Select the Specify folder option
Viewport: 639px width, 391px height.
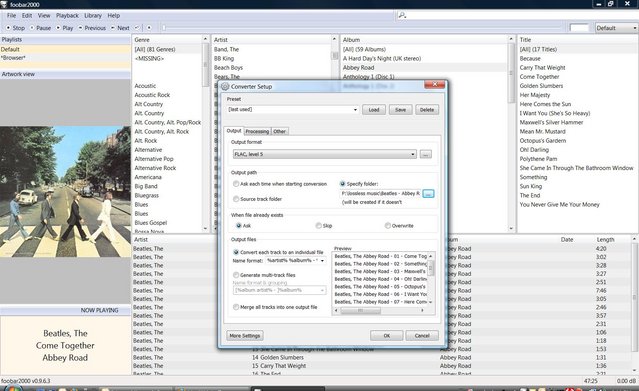(342, 184)
